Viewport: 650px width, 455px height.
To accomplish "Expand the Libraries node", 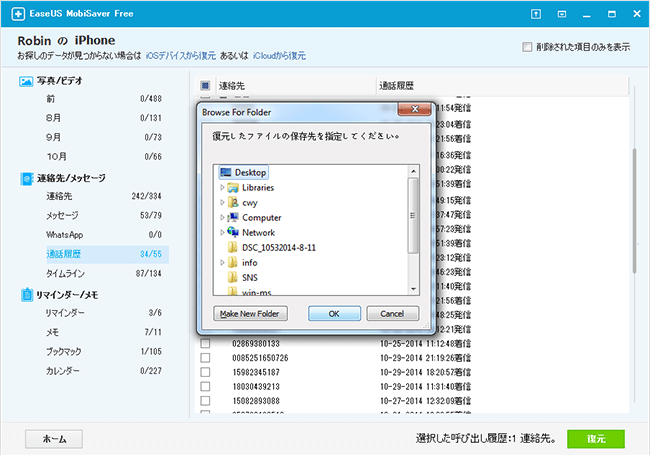I will [x=222, y=188].
